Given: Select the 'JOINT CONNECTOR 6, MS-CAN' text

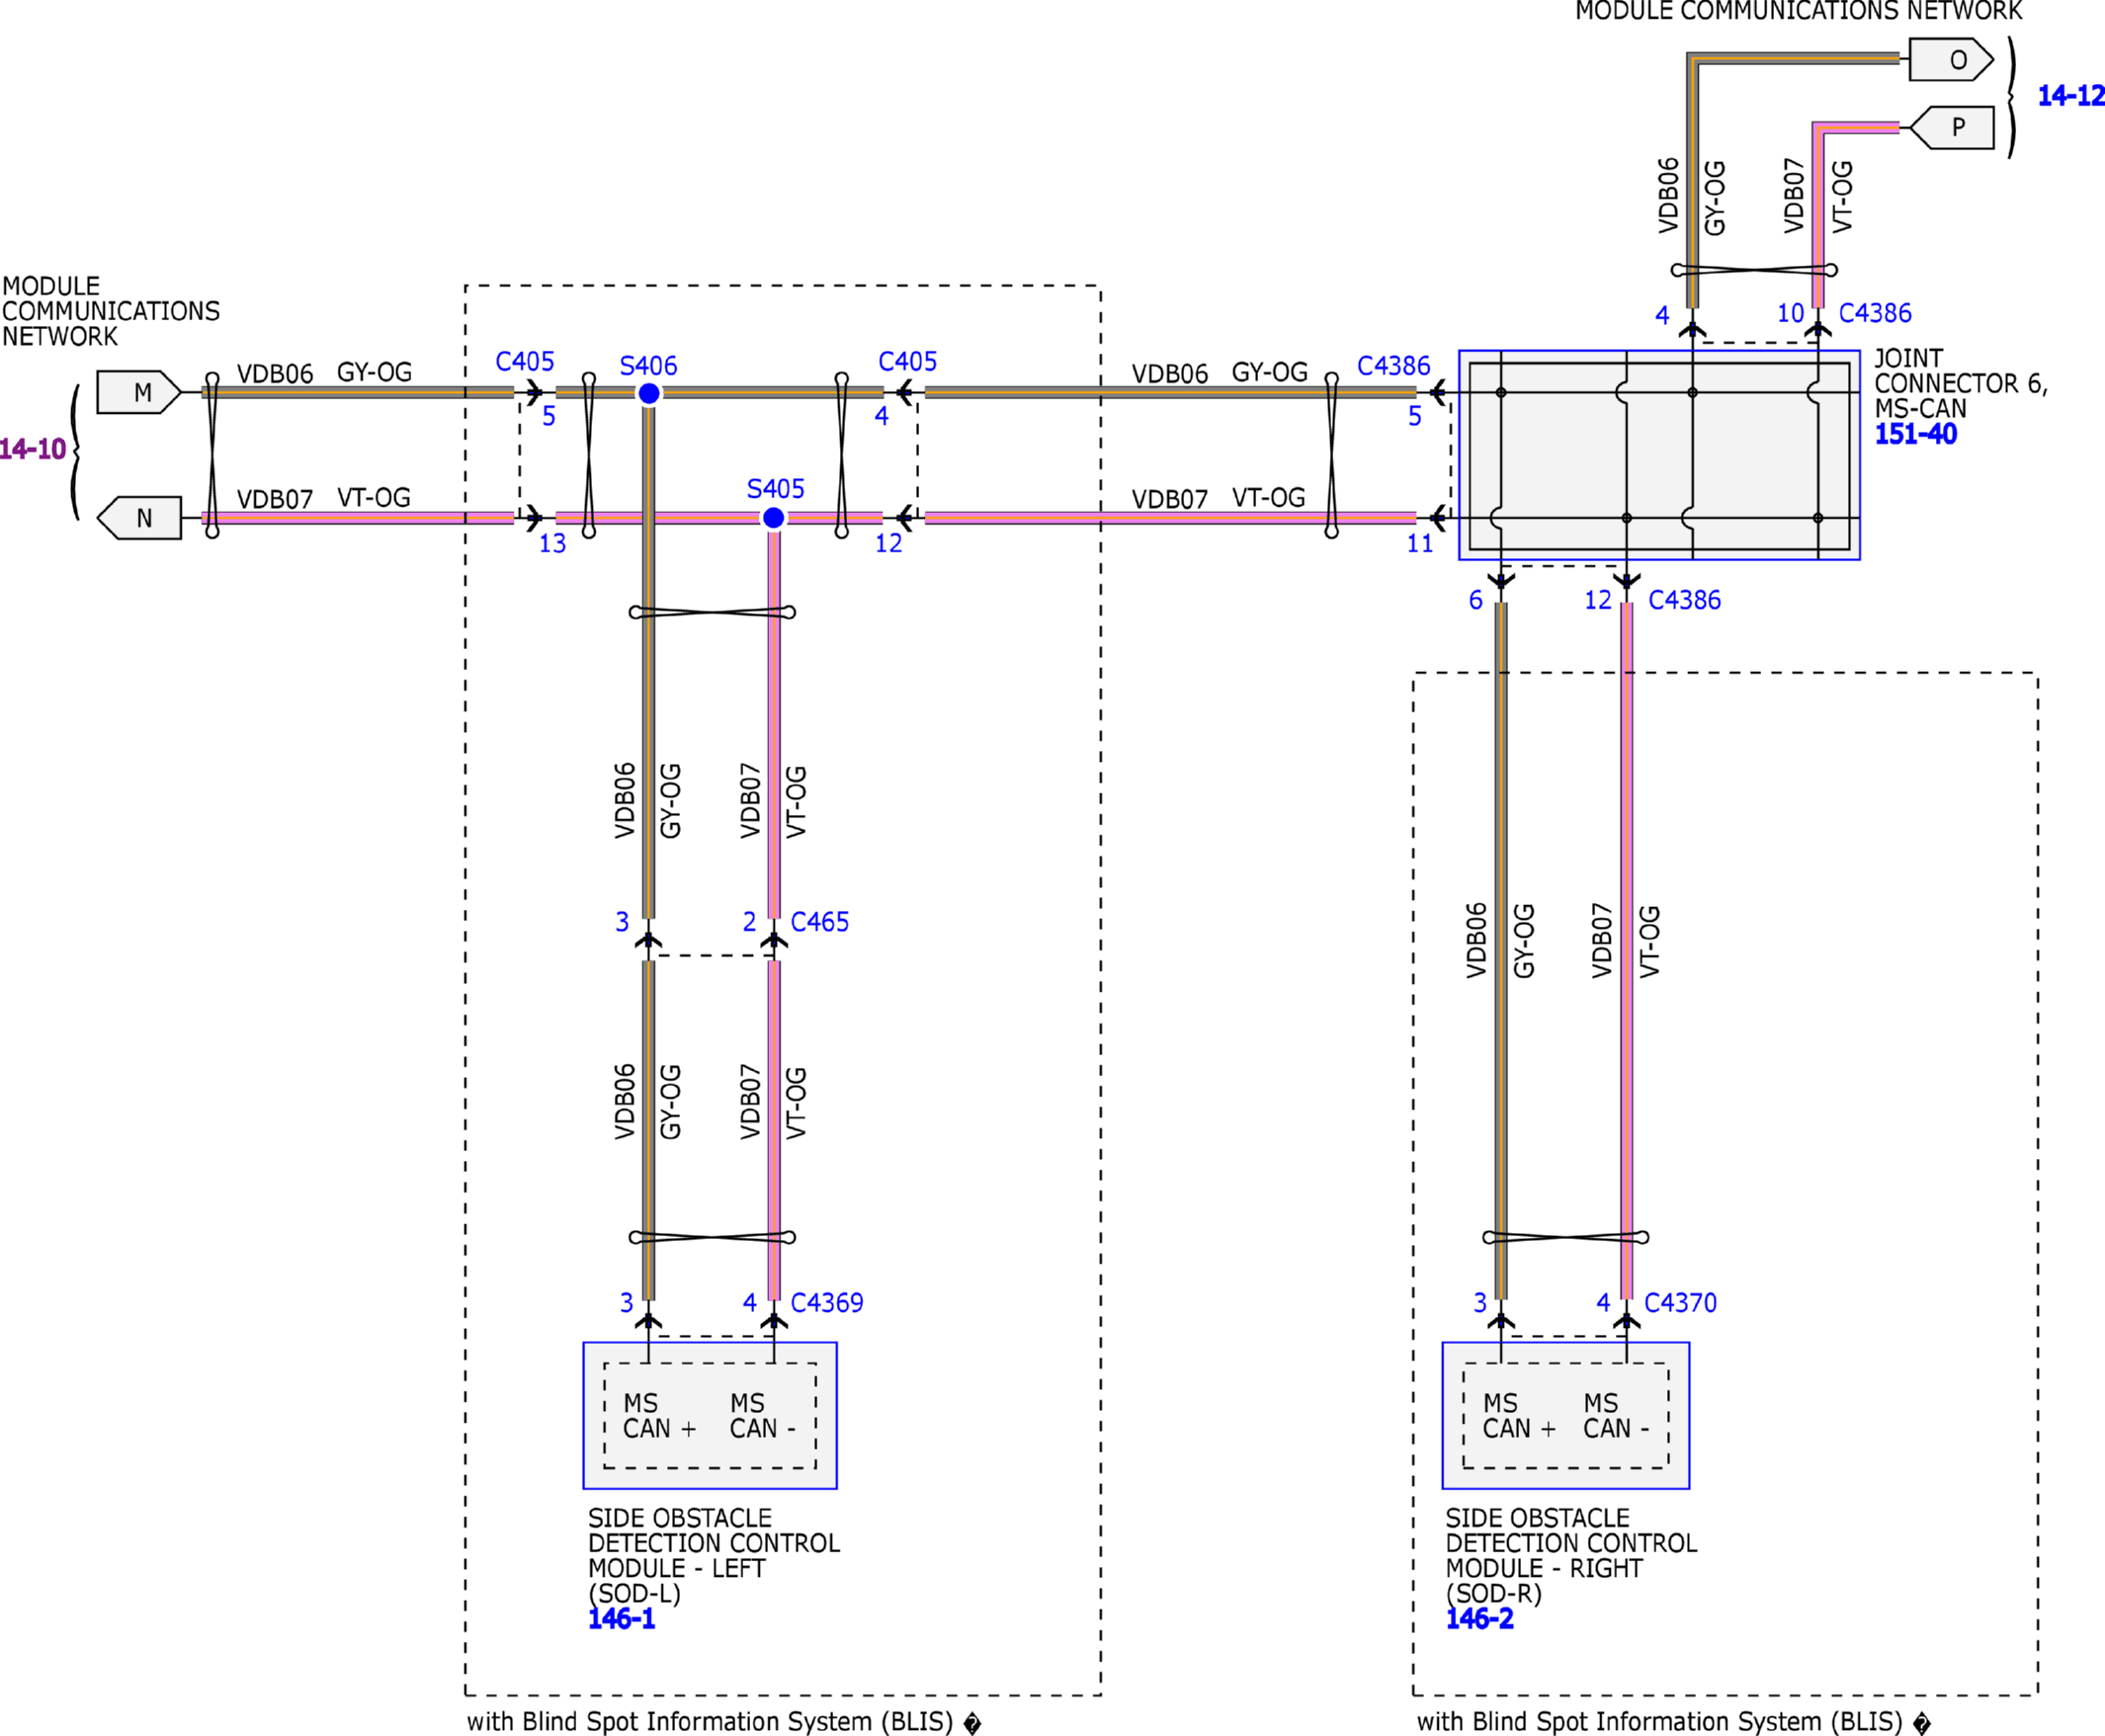Looking at the screenshot, I should tap(1960, 384).
